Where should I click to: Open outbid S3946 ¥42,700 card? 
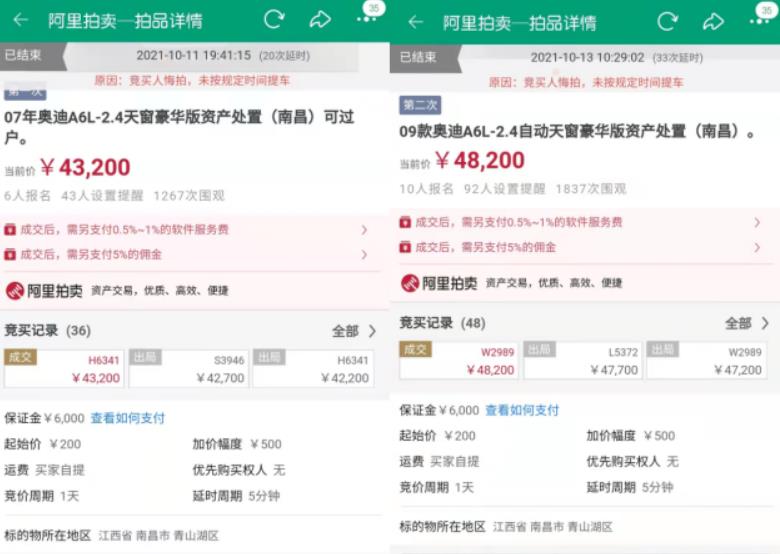189,368
